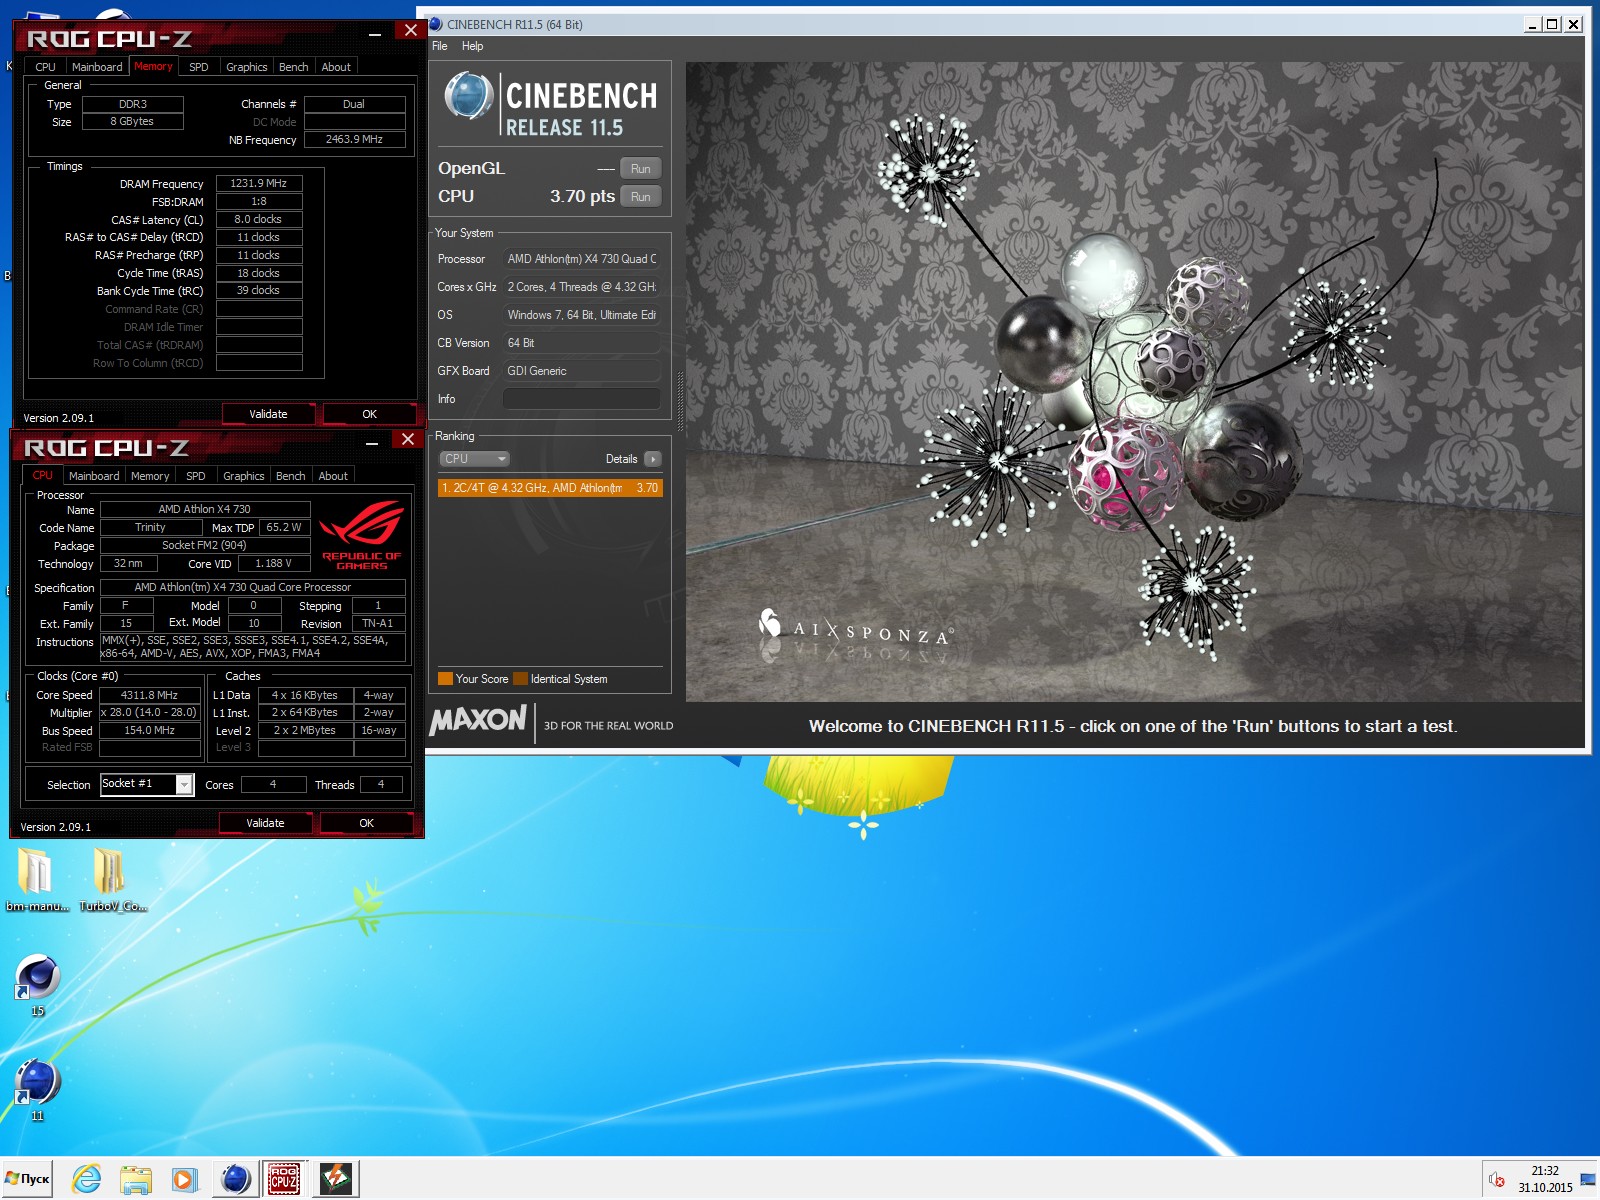Click the Processor field AMD Athlon X4 730
The image size is (1600, 1200).
tap(581, 259)
